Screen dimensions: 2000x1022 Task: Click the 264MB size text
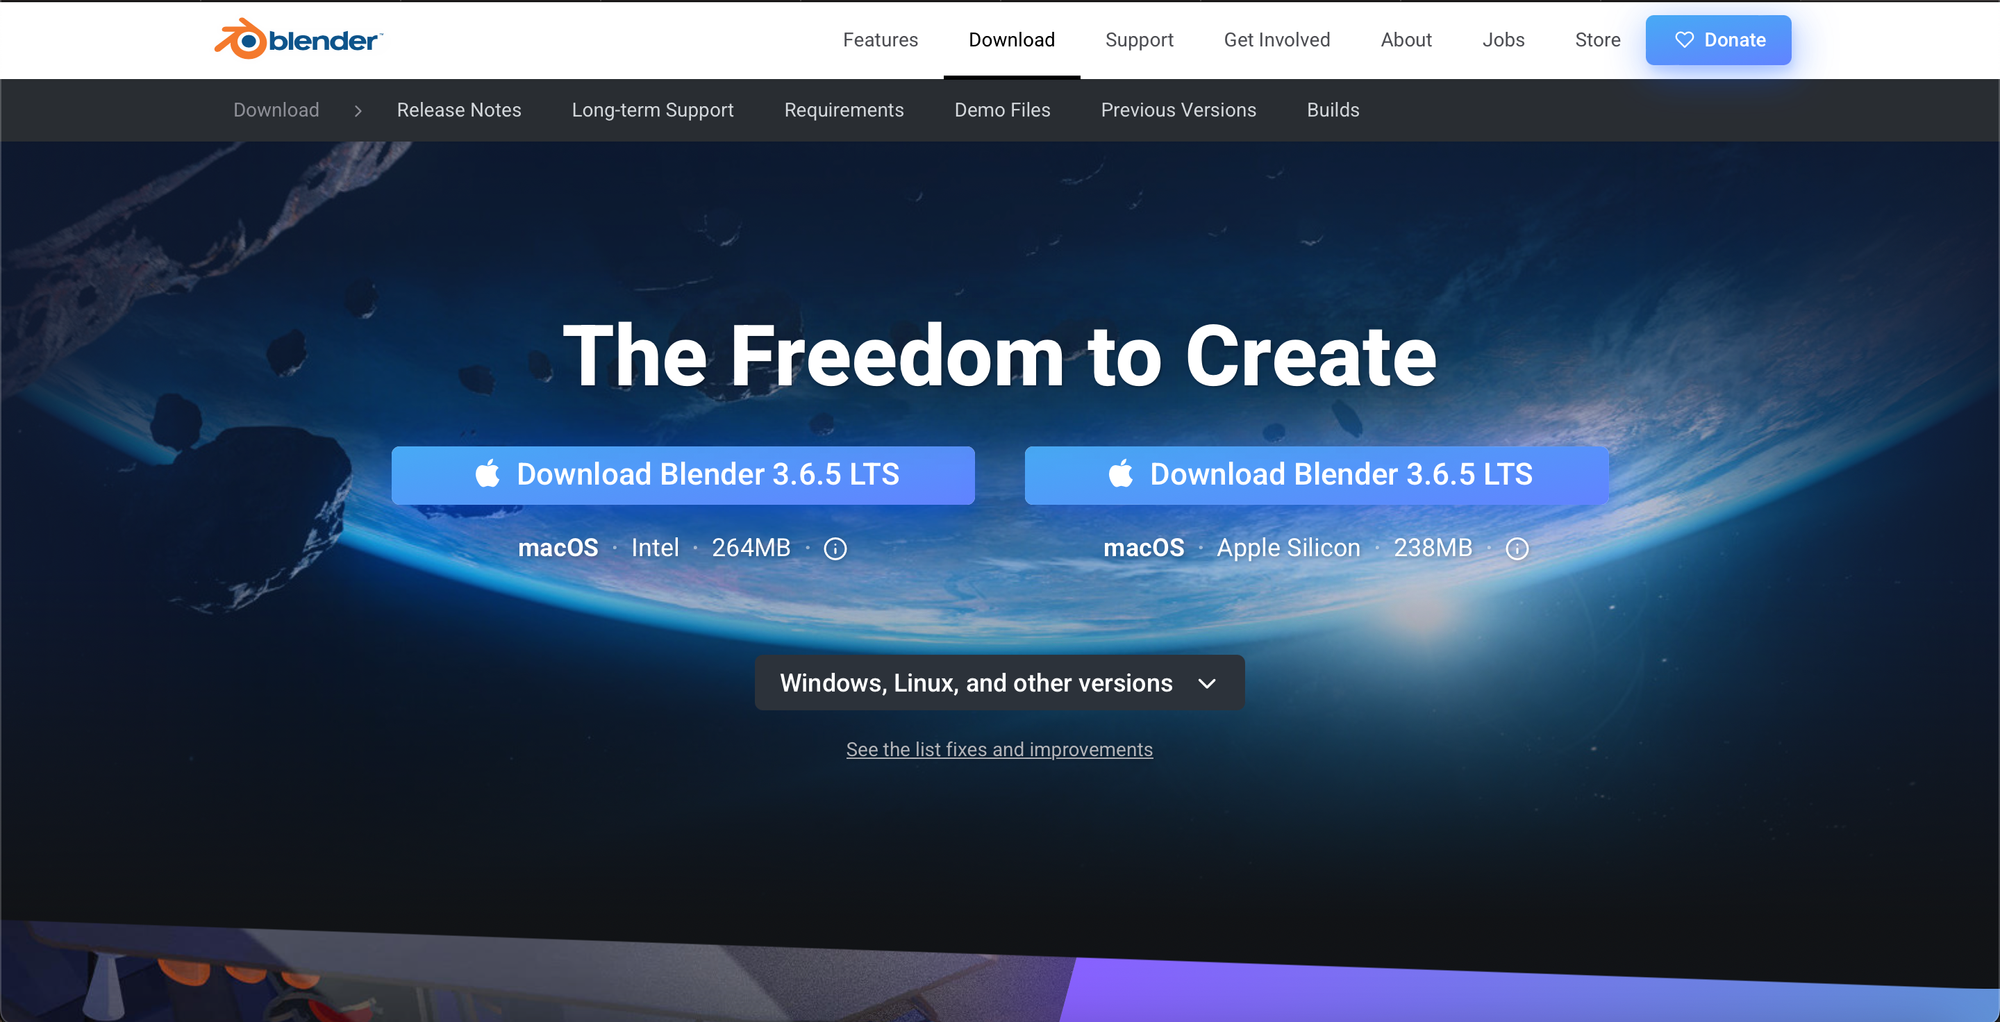pyautogui.click(x=751, y=548)
